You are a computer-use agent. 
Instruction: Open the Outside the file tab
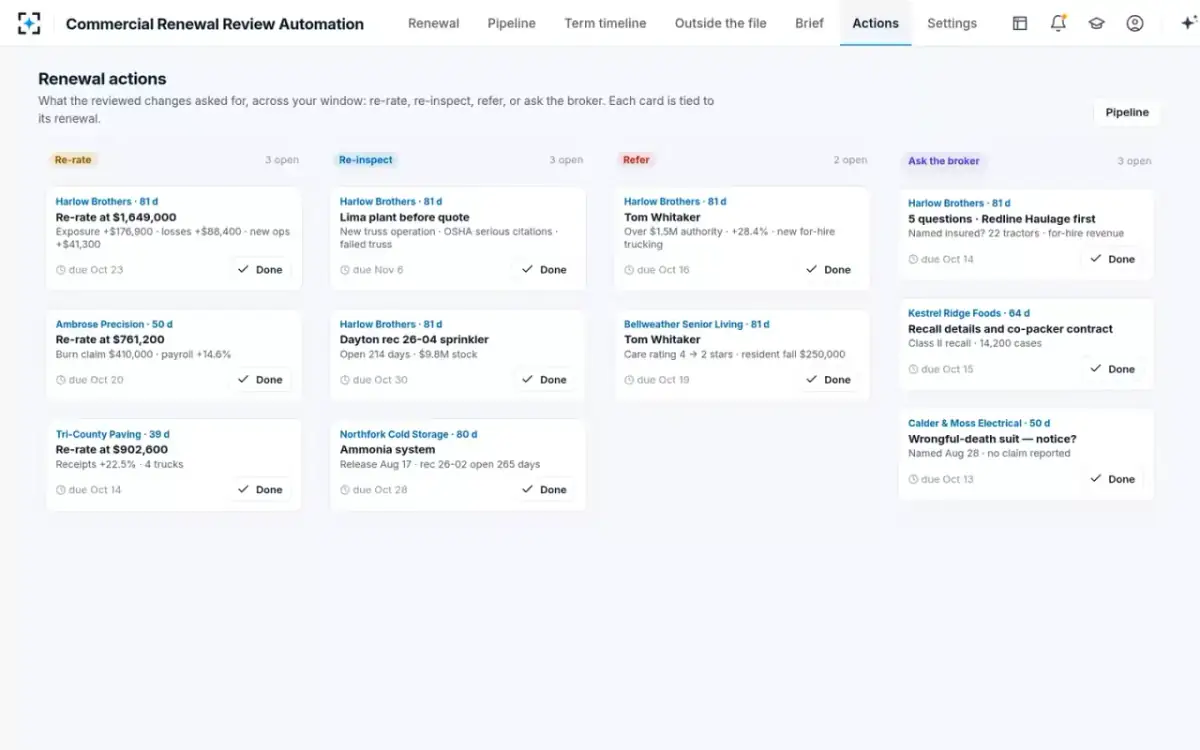click(720, 23)
